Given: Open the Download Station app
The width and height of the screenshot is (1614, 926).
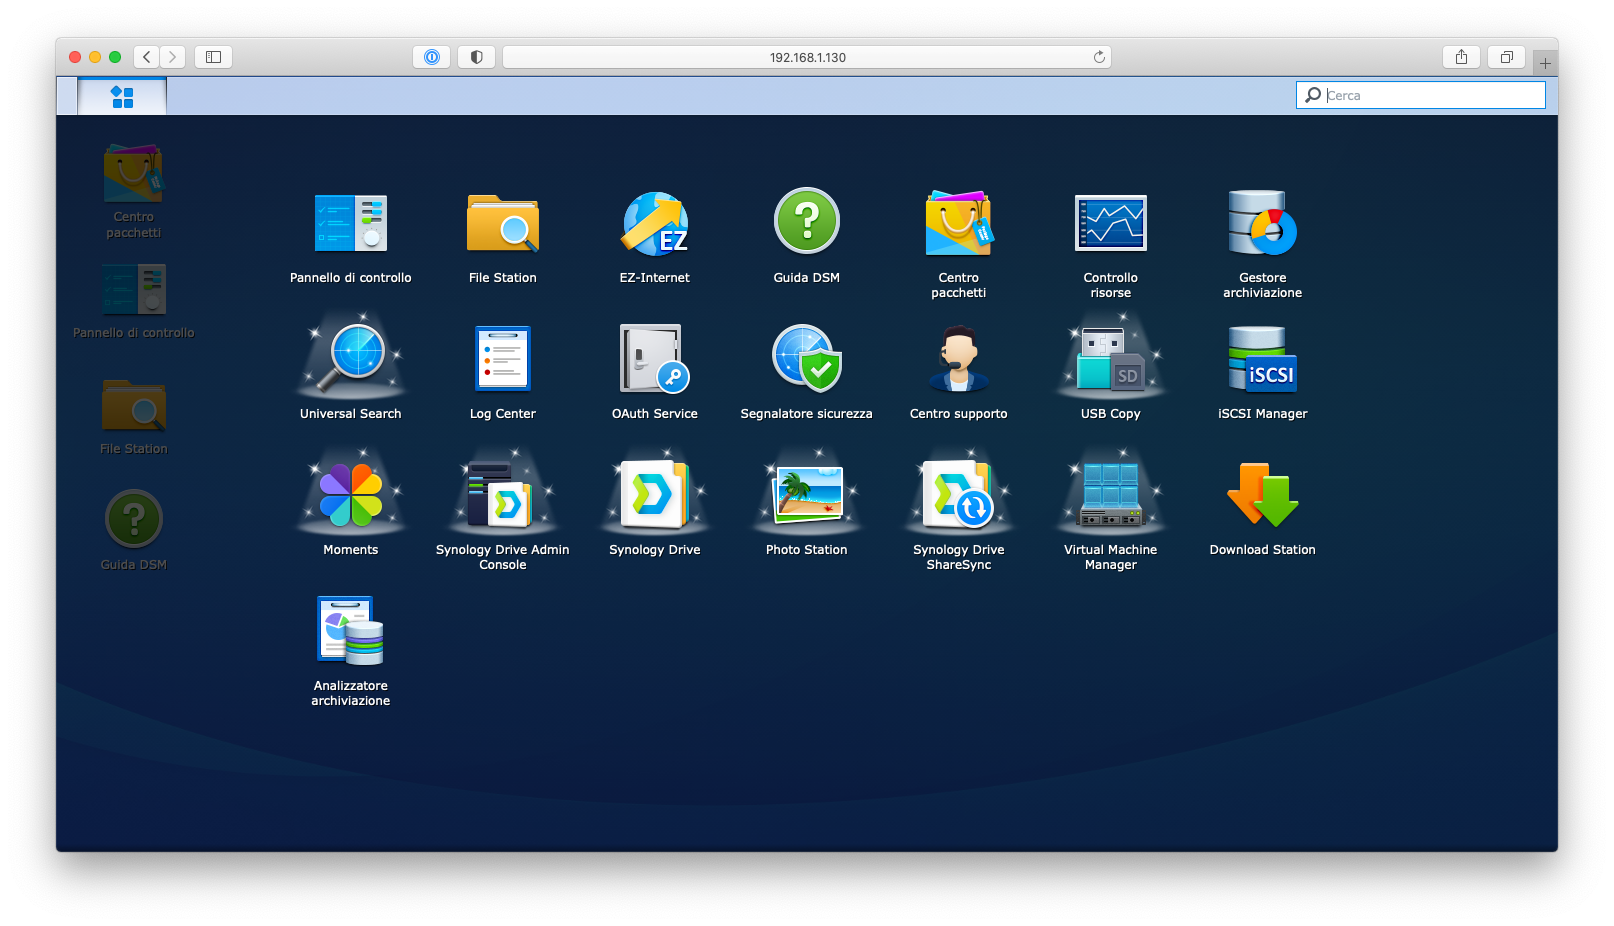Looking at the screenshot, I should point(1262,496).
